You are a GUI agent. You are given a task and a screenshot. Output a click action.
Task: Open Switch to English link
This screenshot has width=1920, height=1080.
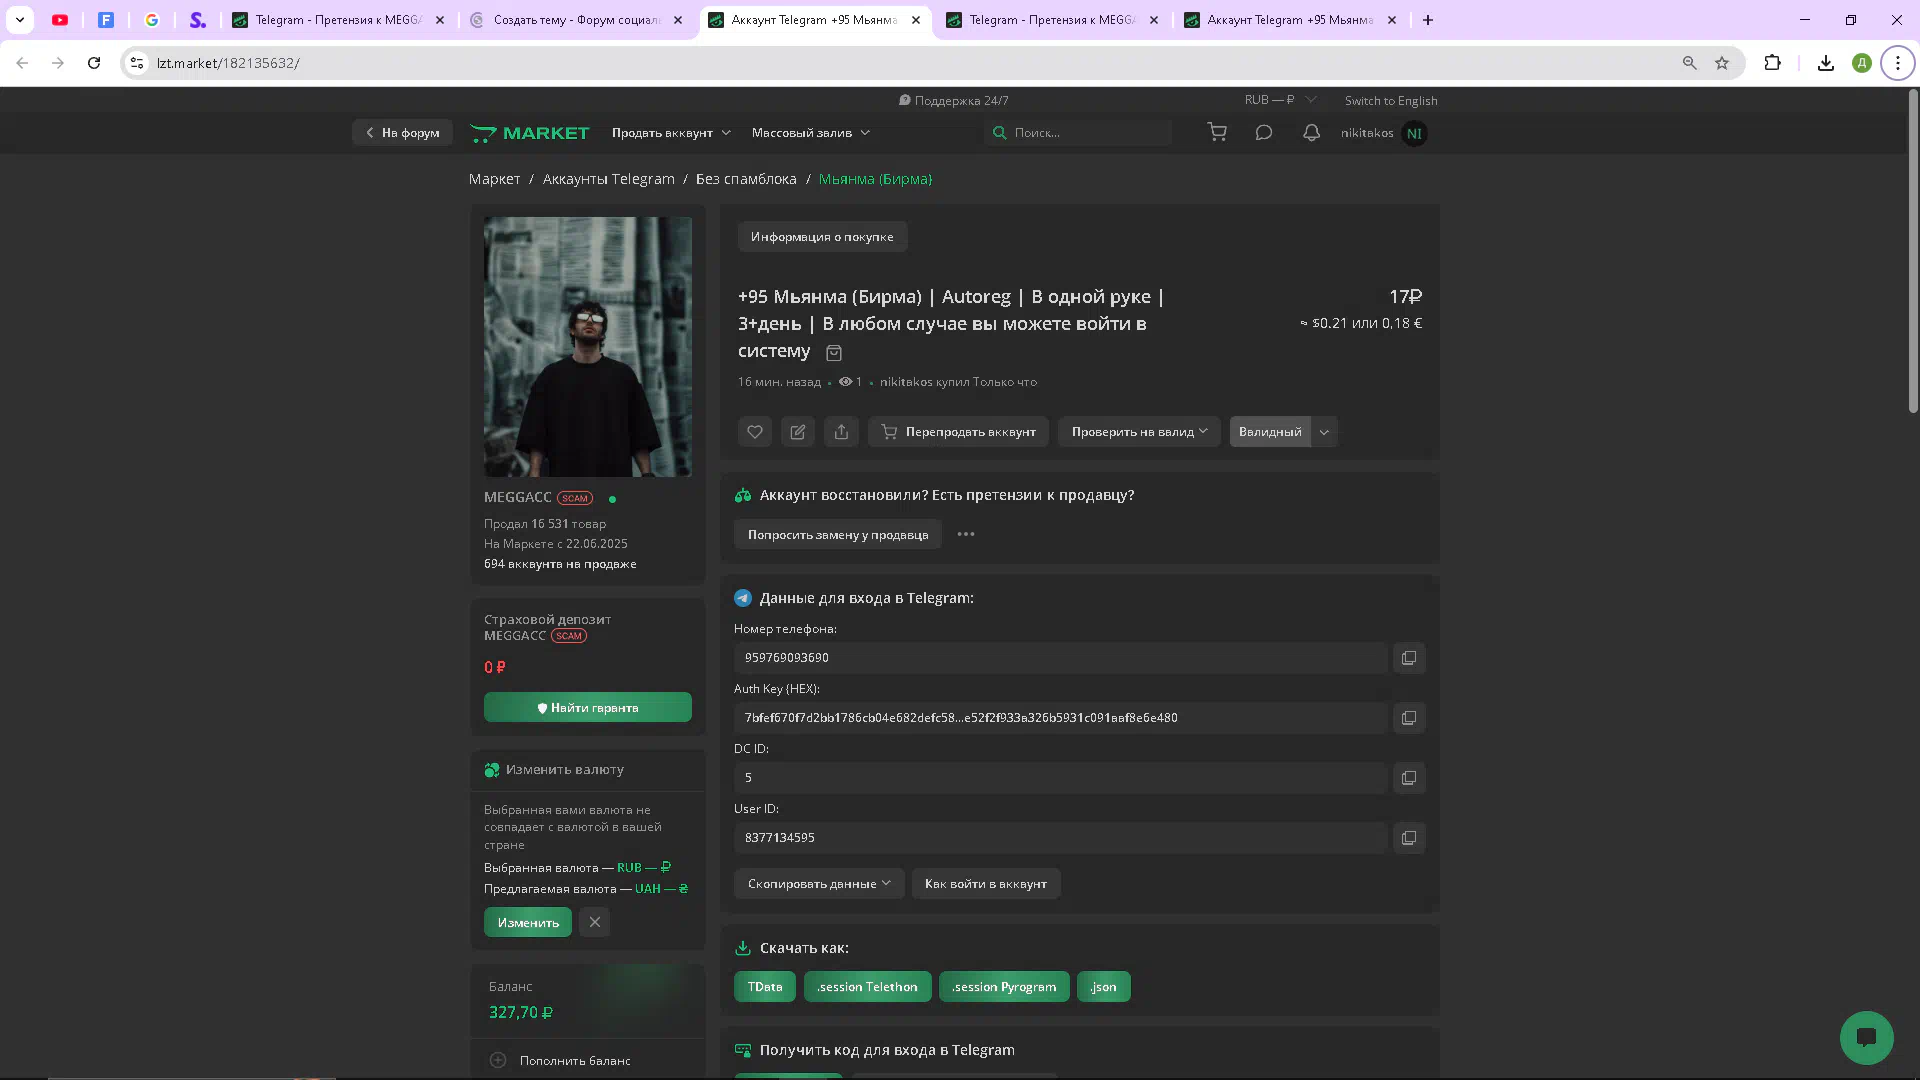tap(1391, 100)
